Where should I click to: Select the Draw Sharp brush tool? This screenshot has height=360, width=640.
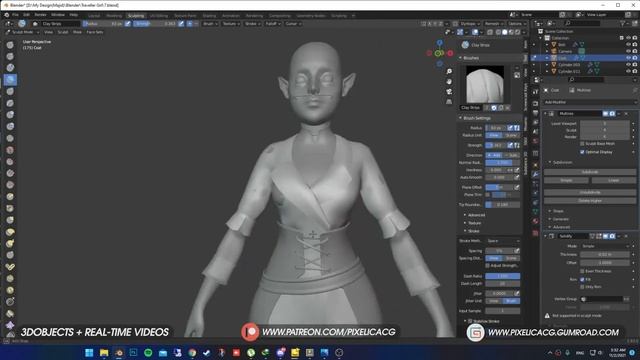(x=10, y=56)
